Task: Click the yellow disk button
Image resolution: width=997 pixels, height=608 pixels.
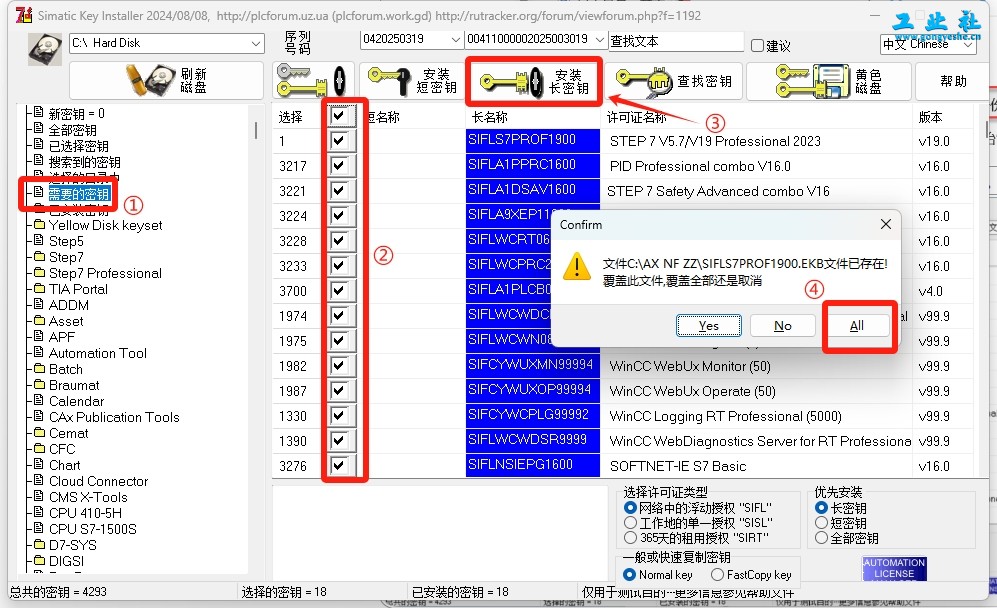Action: 829,81
